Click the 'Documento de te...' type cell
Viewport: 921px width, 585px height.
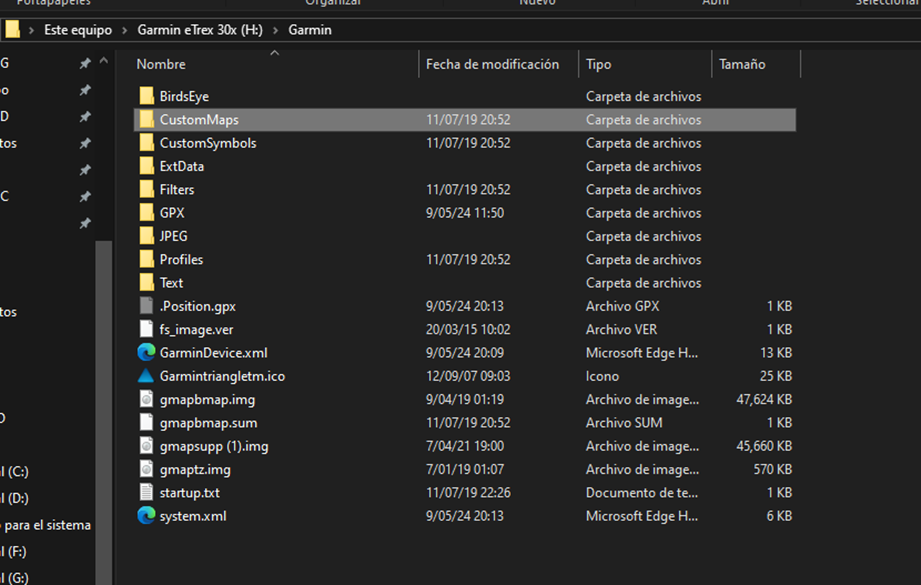[x=641, y=492]
